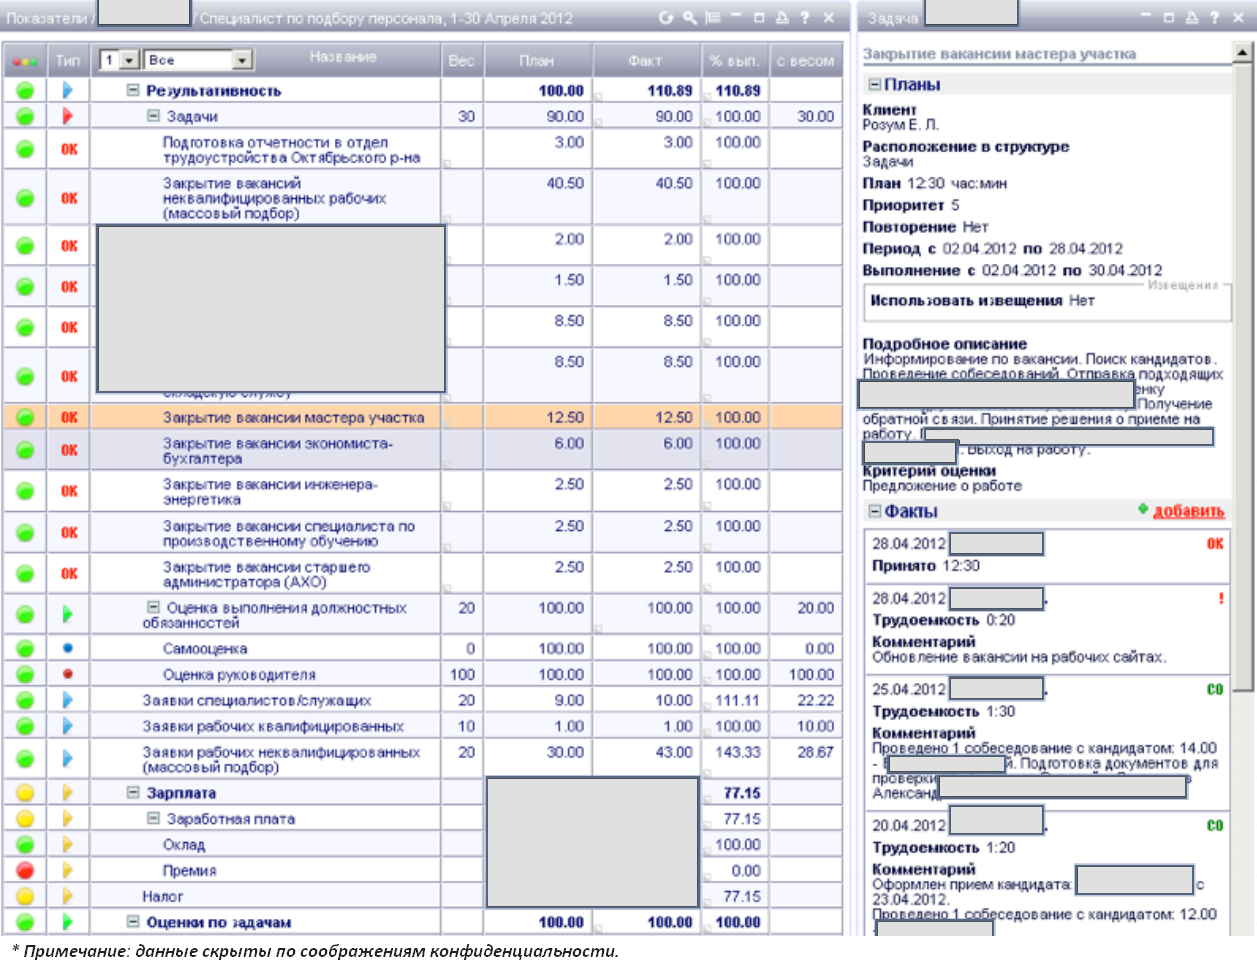Click the green arrow icon for Оценки по задачам
This screenshot has height=970, width=1257.
(68, 922)
